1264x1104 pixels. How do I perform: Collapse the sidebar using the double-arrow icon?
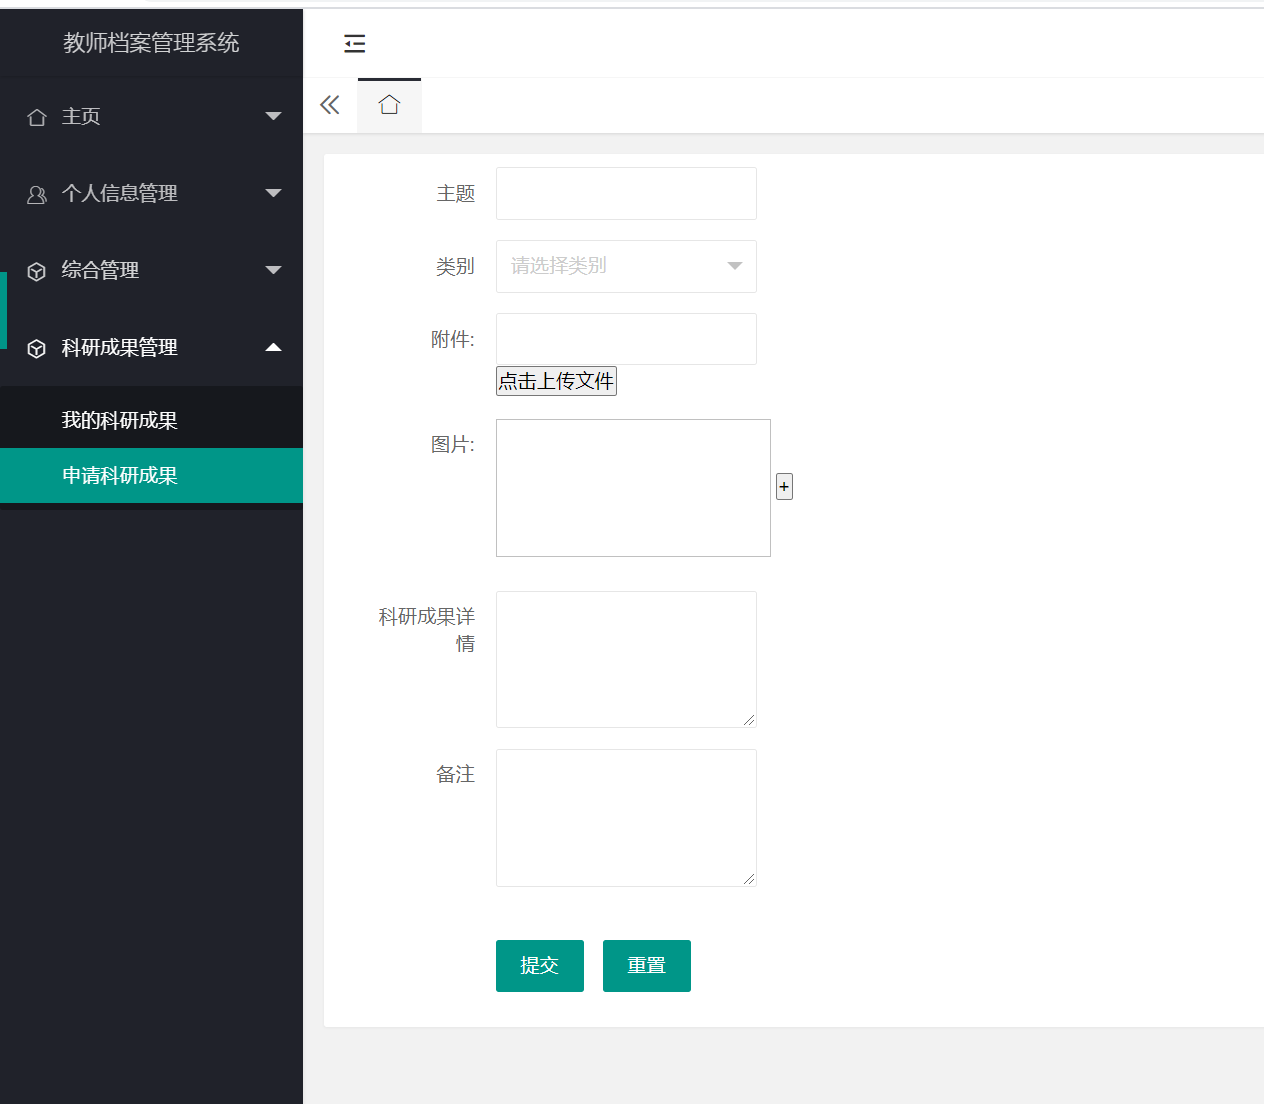point(330,104)
